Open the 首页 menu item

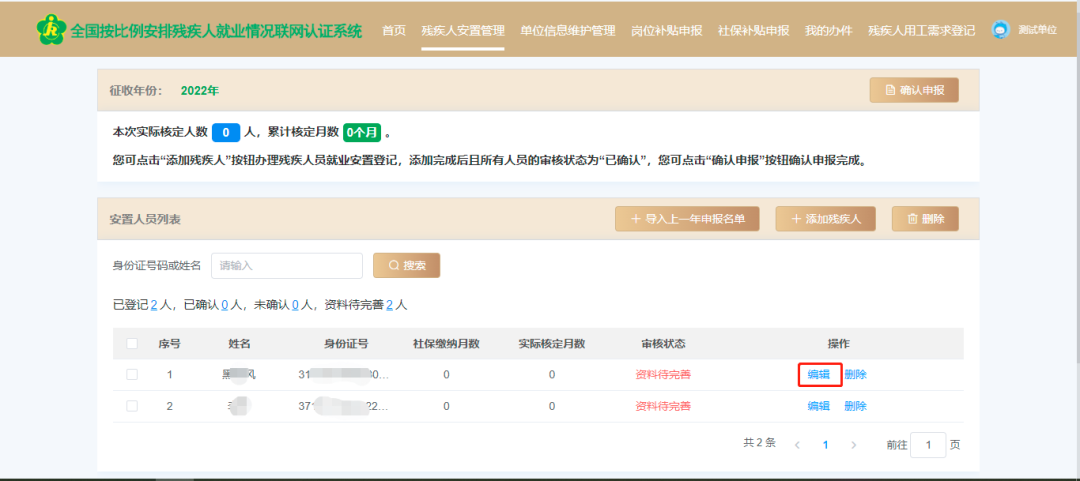394,31
